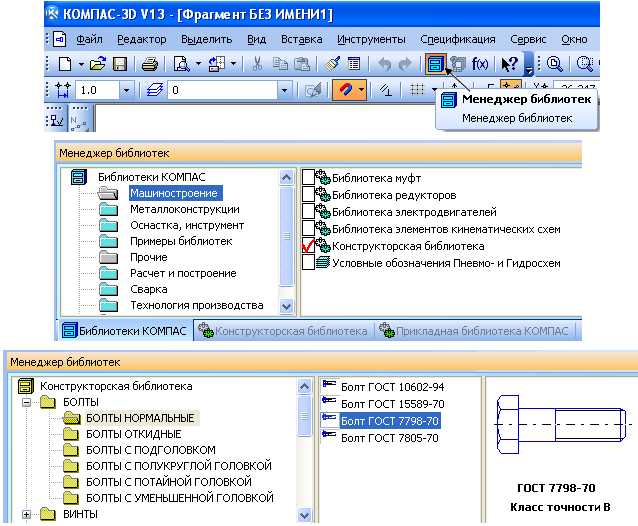The height and width of the screenshot is (526, 638).
Task: Select Болт ГОСТ 7805-70 item
Action: [389, 438]
